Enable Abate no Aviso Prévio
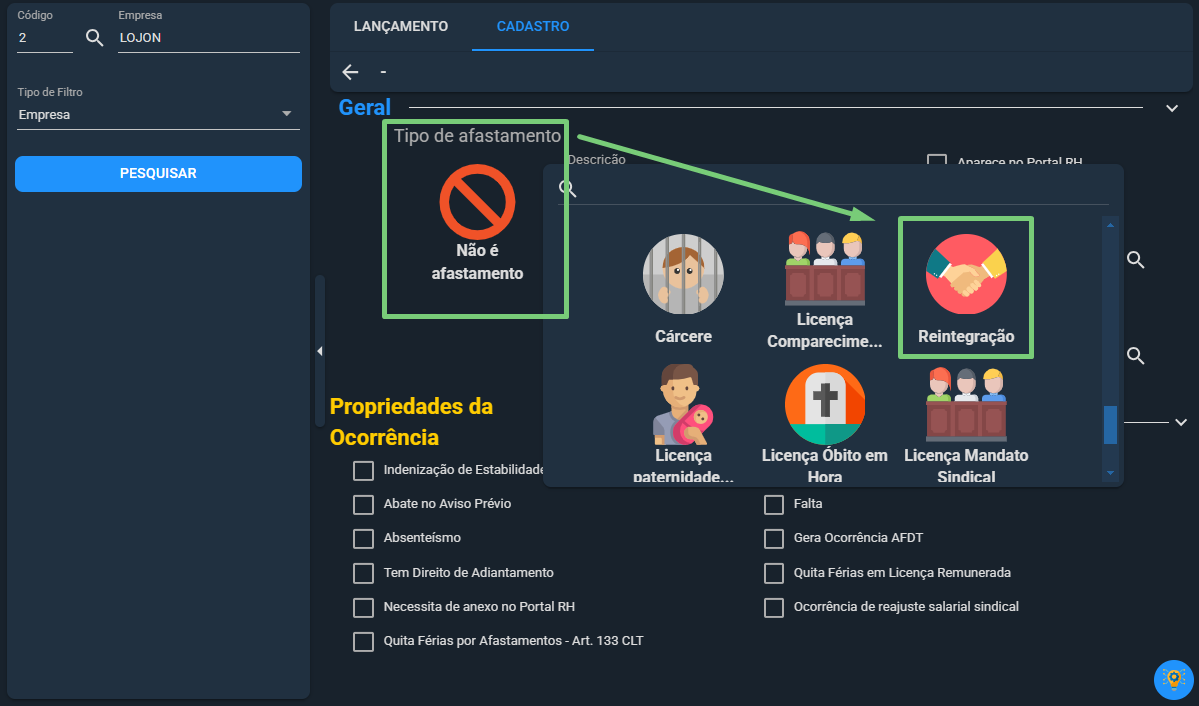This screenshot has height=706, width=1199. (x=363, y=504)
